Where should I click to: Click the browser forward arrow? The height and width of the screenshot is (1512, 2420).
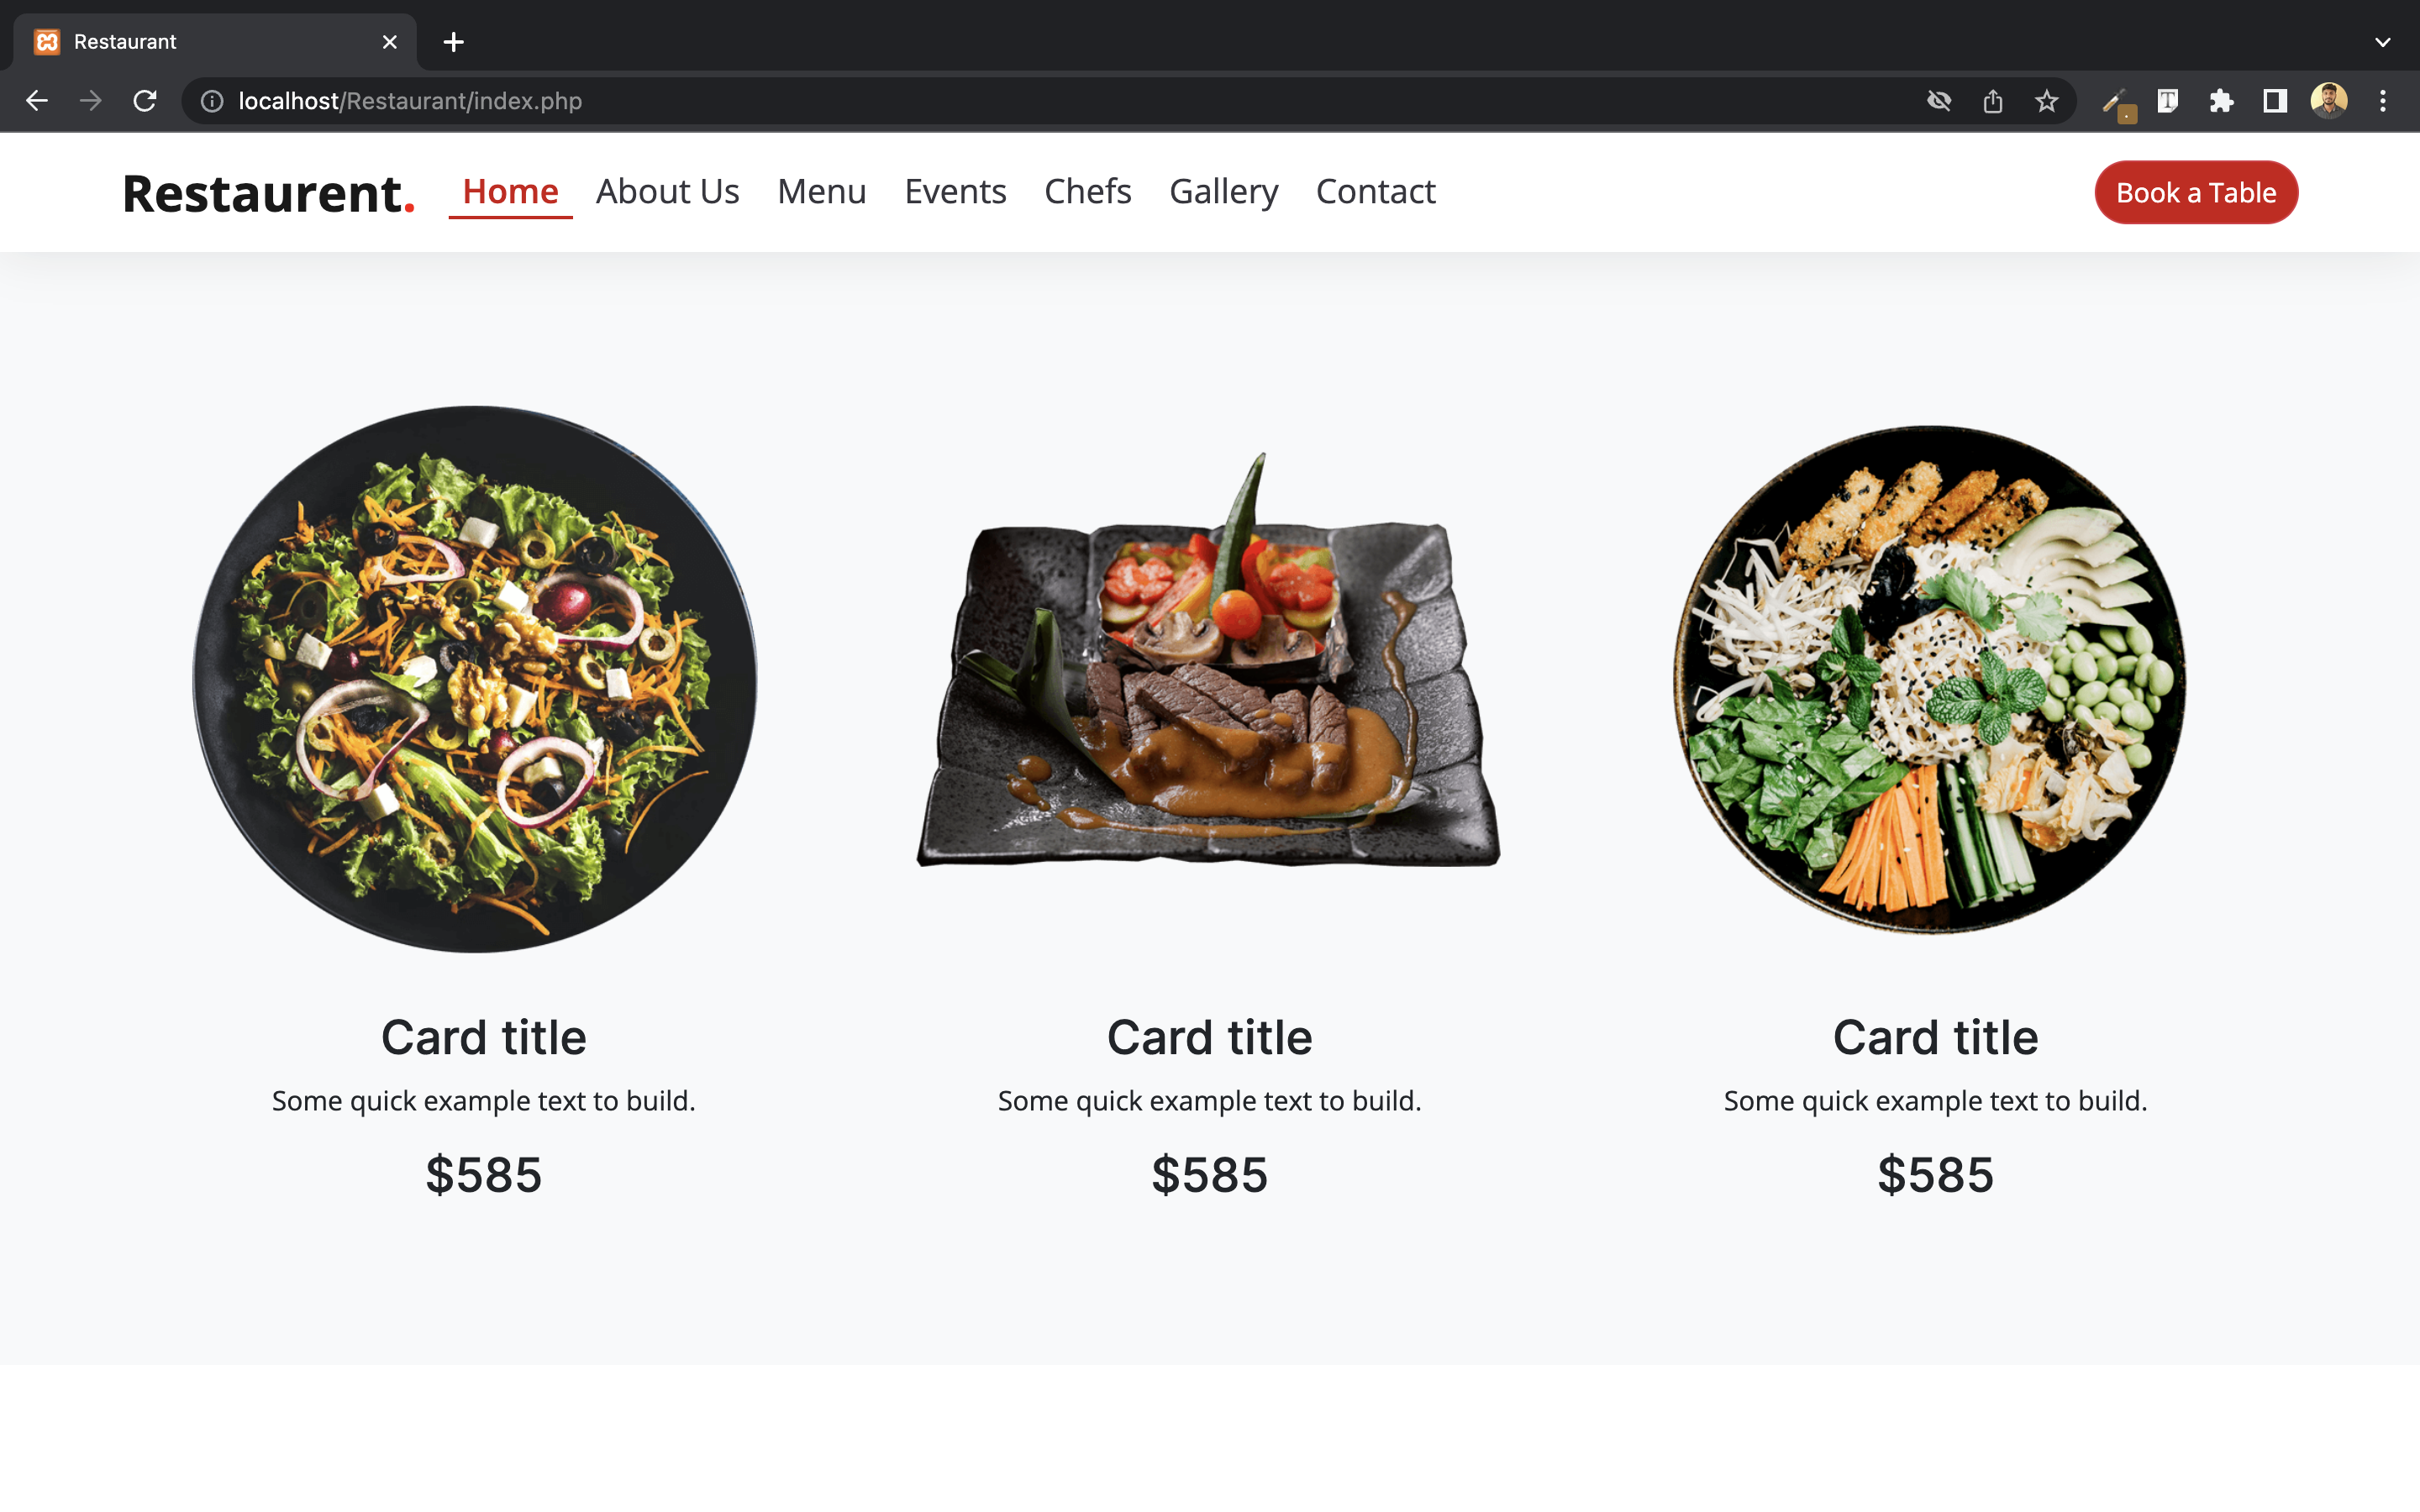coord(91,101)
